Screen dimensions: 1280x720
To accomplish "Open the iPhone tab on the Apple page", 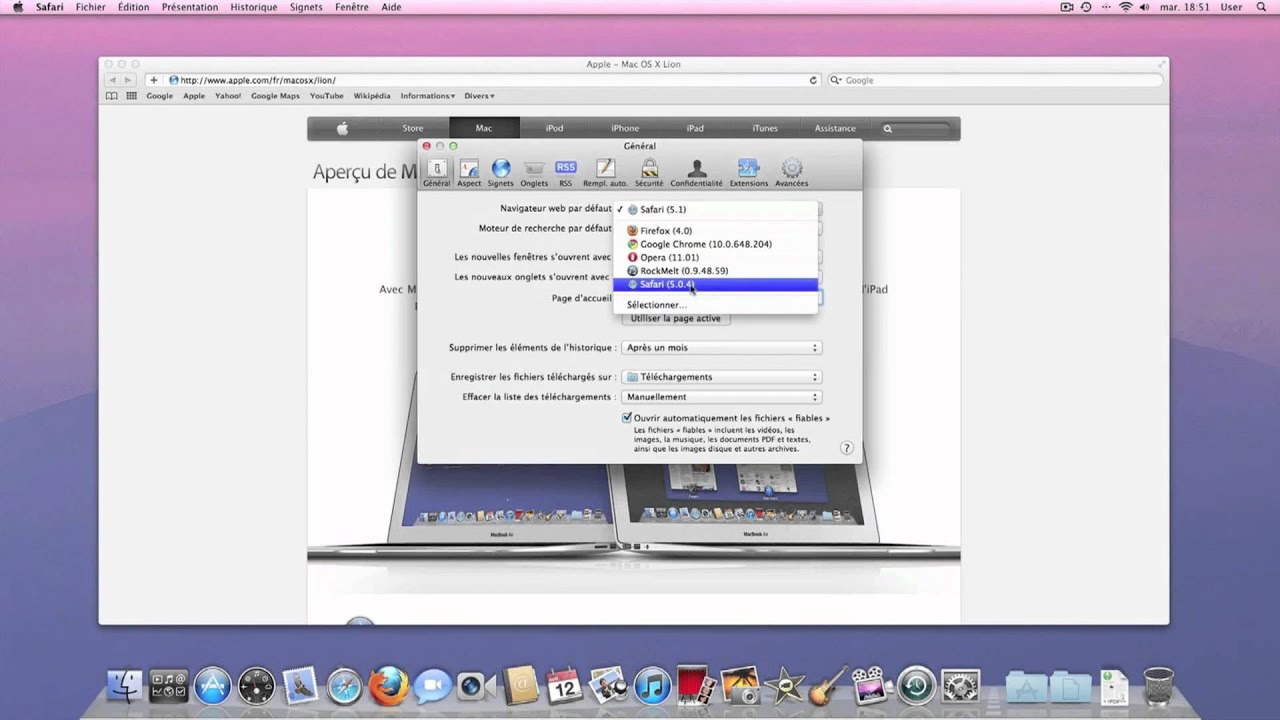I will (625, 128).
